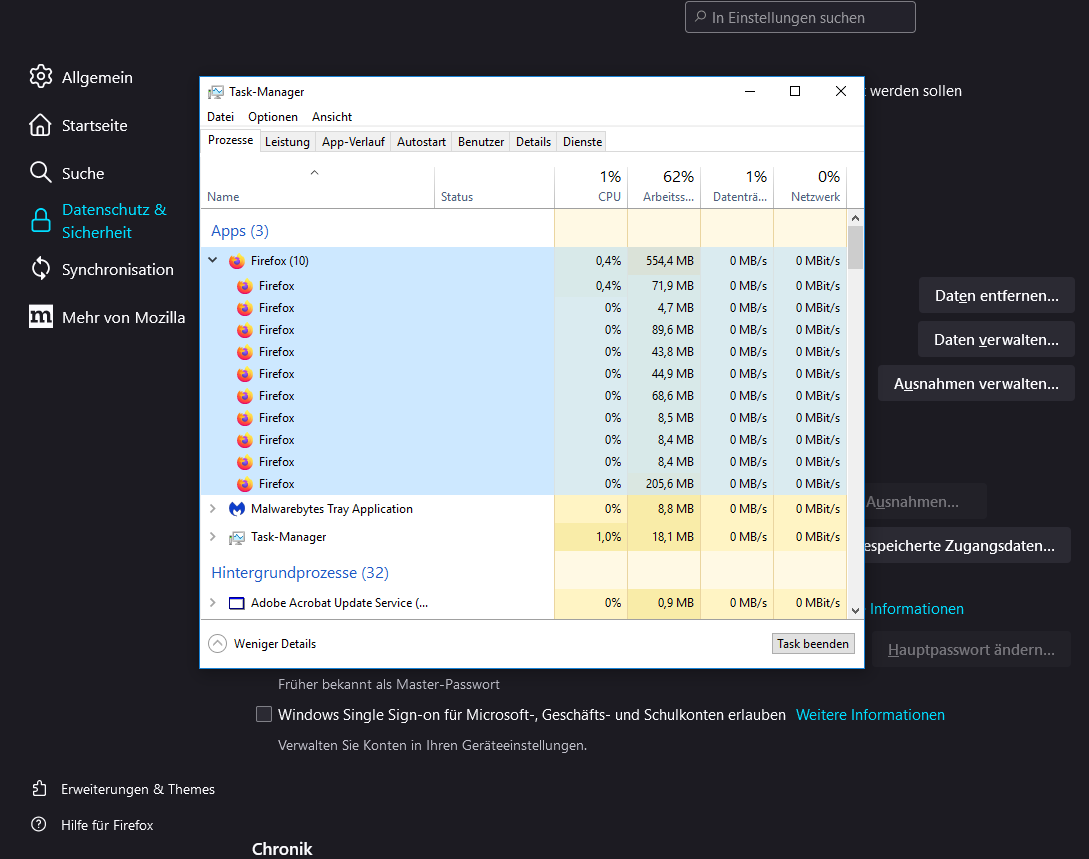Collapse the Firefox (10) process group
Viewport: 1089px width, 859px height.
pyautogui.click(x=212, y=261)
